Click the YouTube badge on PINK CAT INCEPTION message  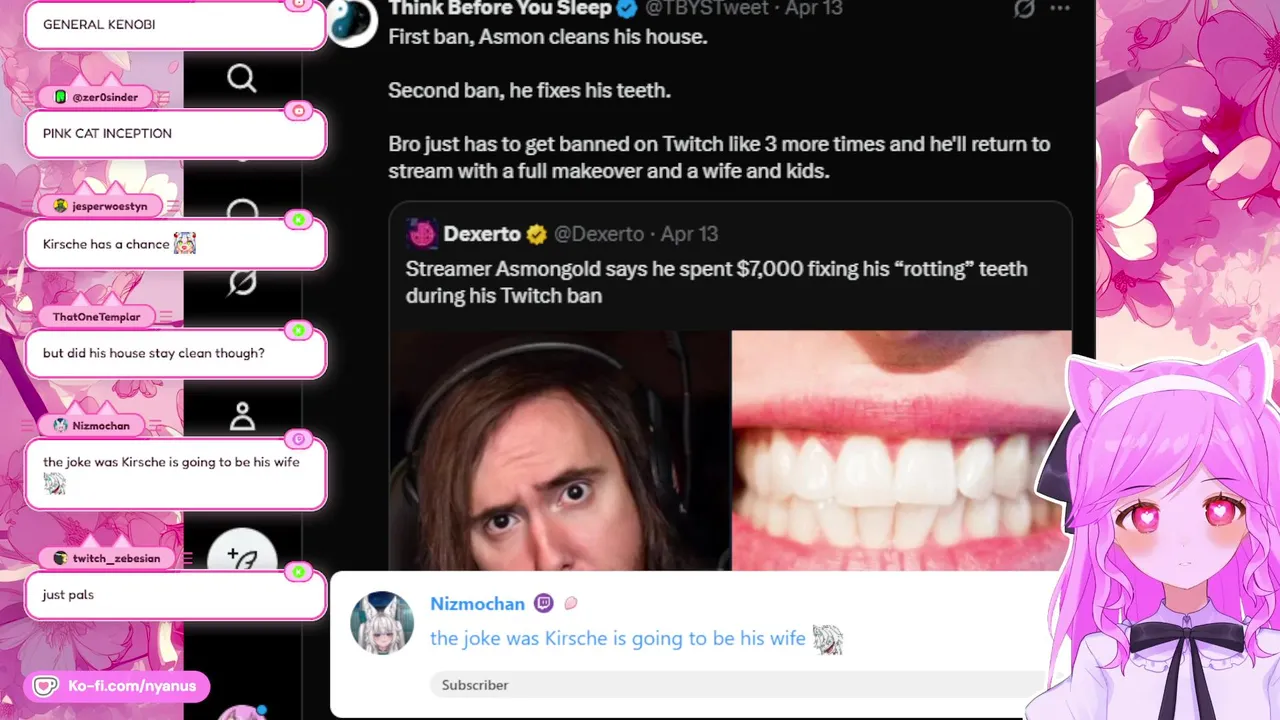[298, 111]
